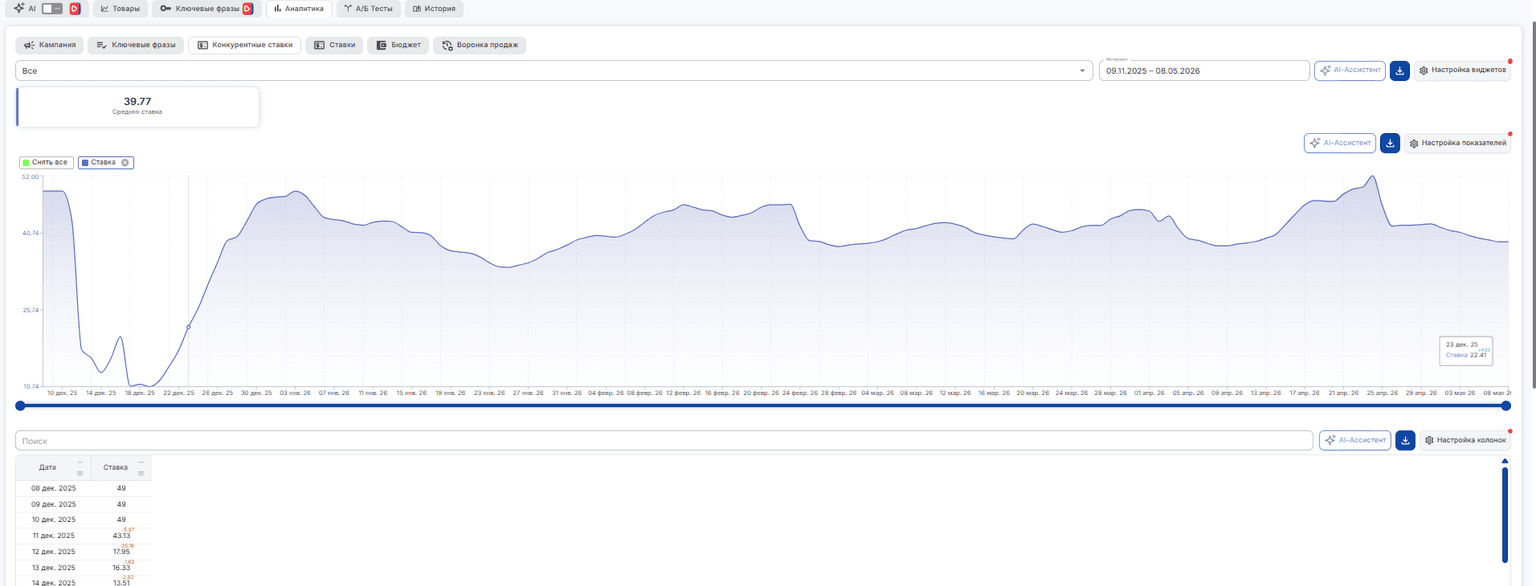
Task: Click the video icon next to Ключевые фразы
Action: 247,8
